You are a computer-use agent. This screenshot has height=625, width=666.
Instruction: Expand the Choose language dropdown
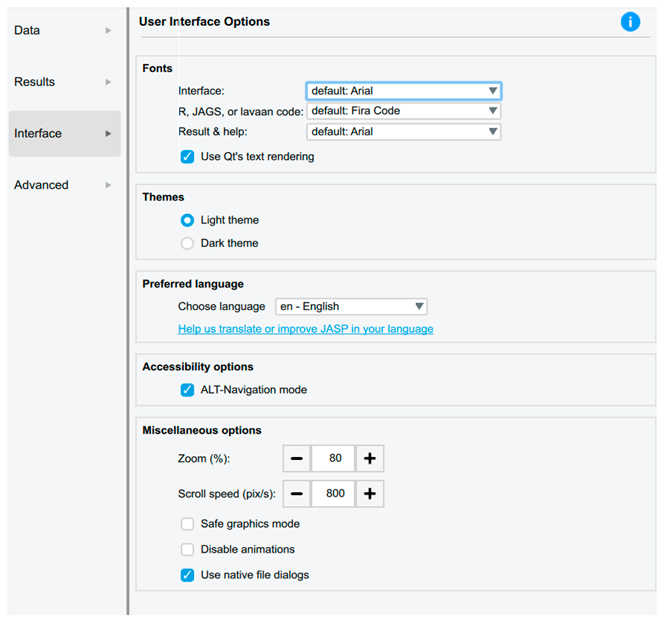[x=351, y=307]
